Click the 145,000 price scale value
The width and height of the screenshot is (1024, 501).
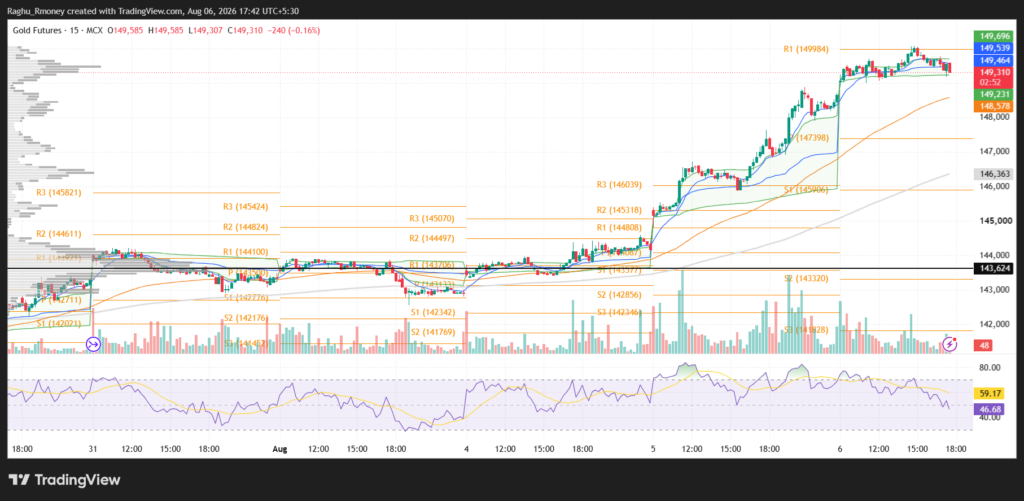[x=995, y=221]
